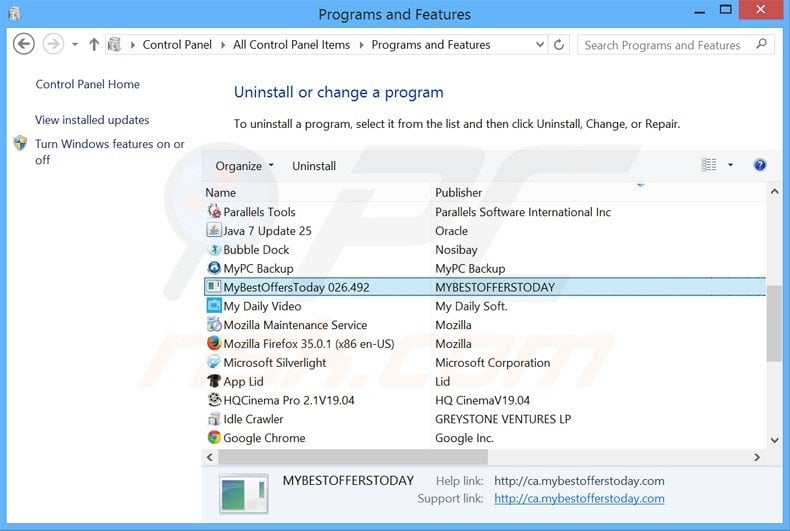
Task: Select the Idle Crawler program name
Action: (x=253, y=419)
